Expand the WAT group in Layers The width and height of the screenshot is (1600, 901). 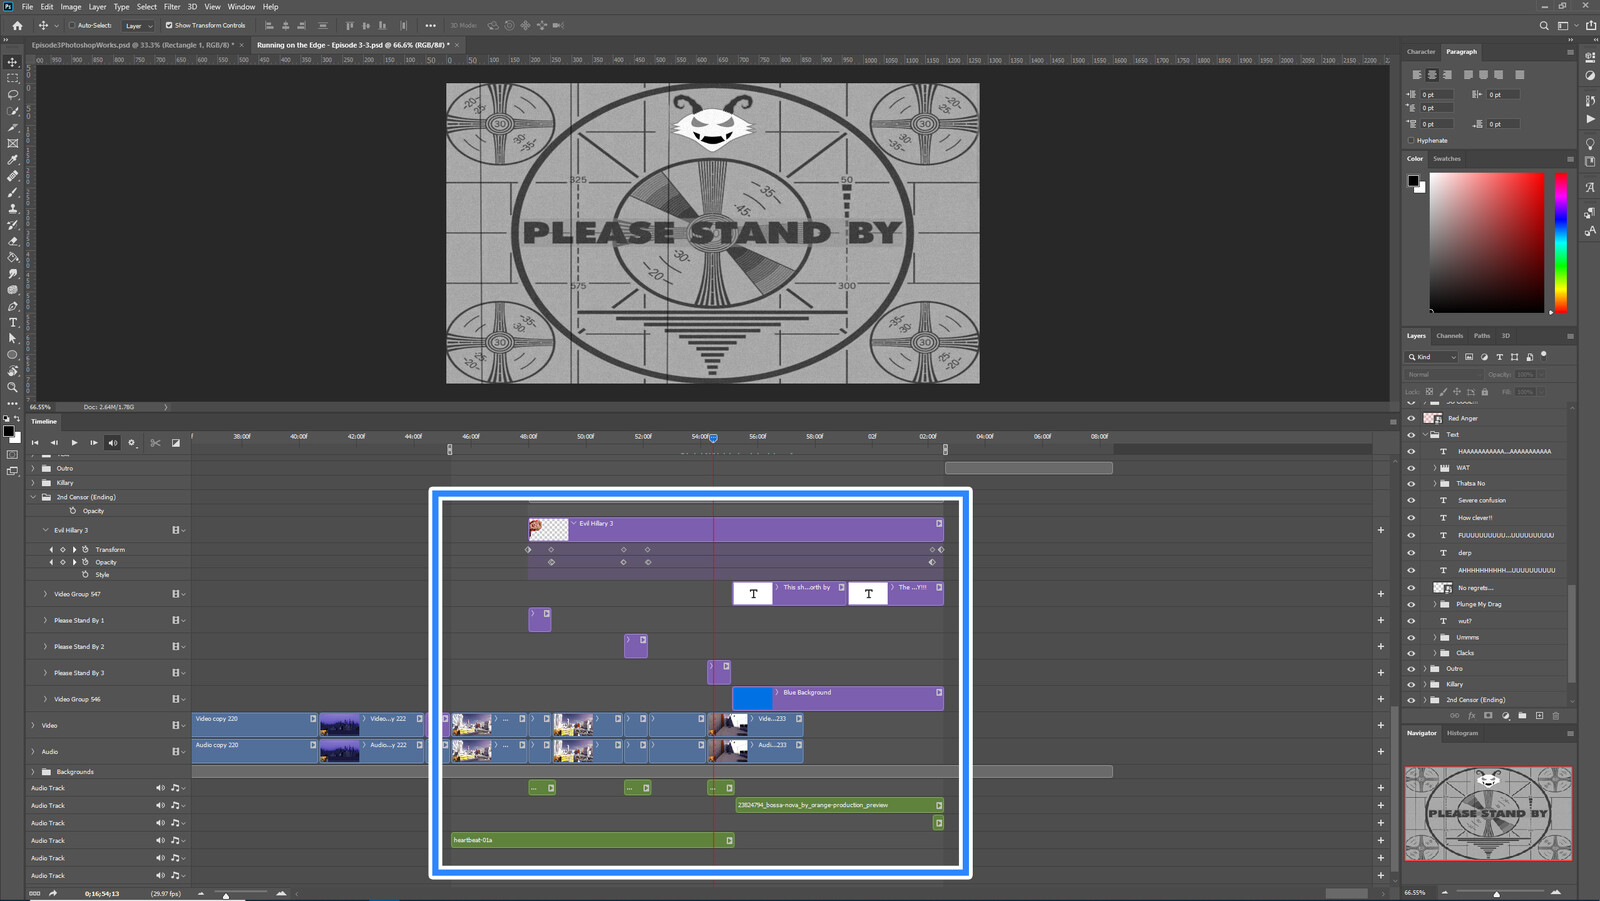(x=1434, y=467)
